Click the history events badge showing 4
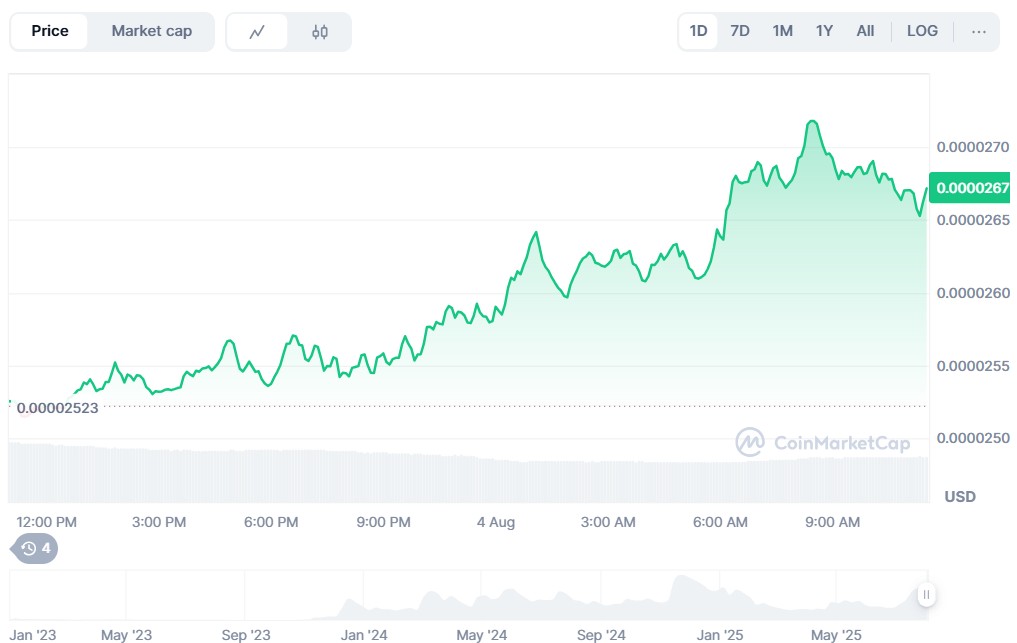Image resolution: width=1017 pixels, height=643 pixels. 35,548
